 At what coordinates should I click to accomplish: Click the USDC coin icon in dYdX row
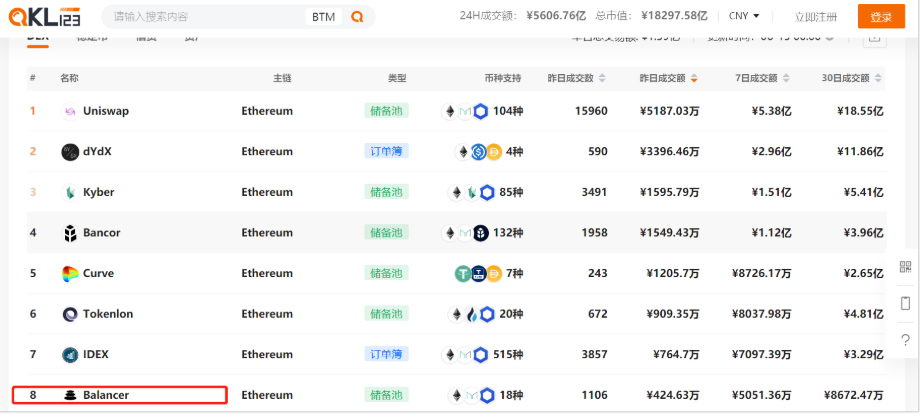click(479, 152)
